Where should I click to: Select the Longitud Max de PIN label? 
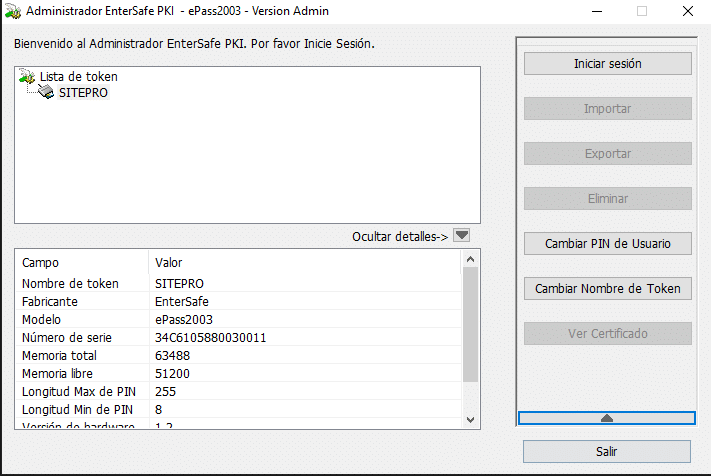coord(79,391)
